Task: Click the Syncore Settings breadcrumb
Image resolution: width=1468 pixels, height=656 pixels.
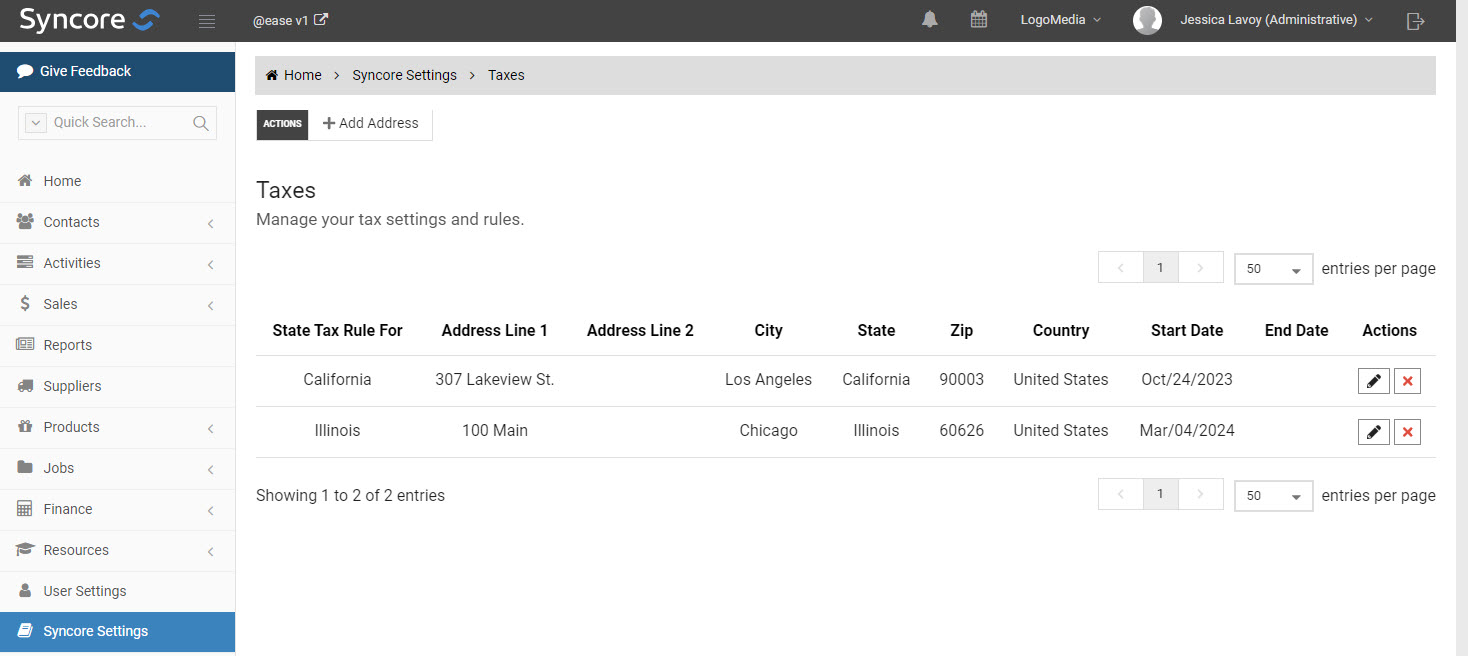Action: point(404,75)
